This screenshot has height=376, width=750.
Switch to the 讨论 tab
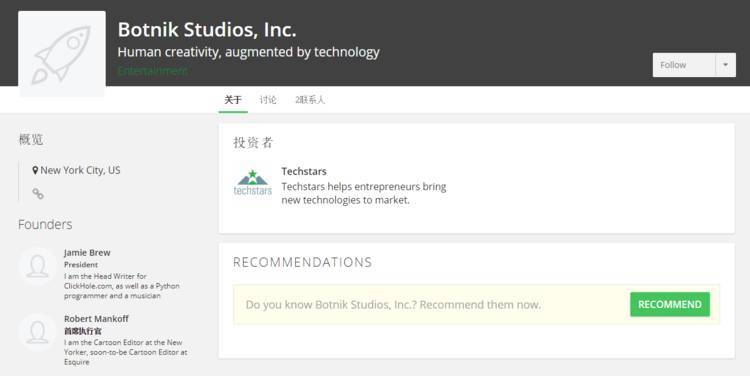(x=268, y=100)
